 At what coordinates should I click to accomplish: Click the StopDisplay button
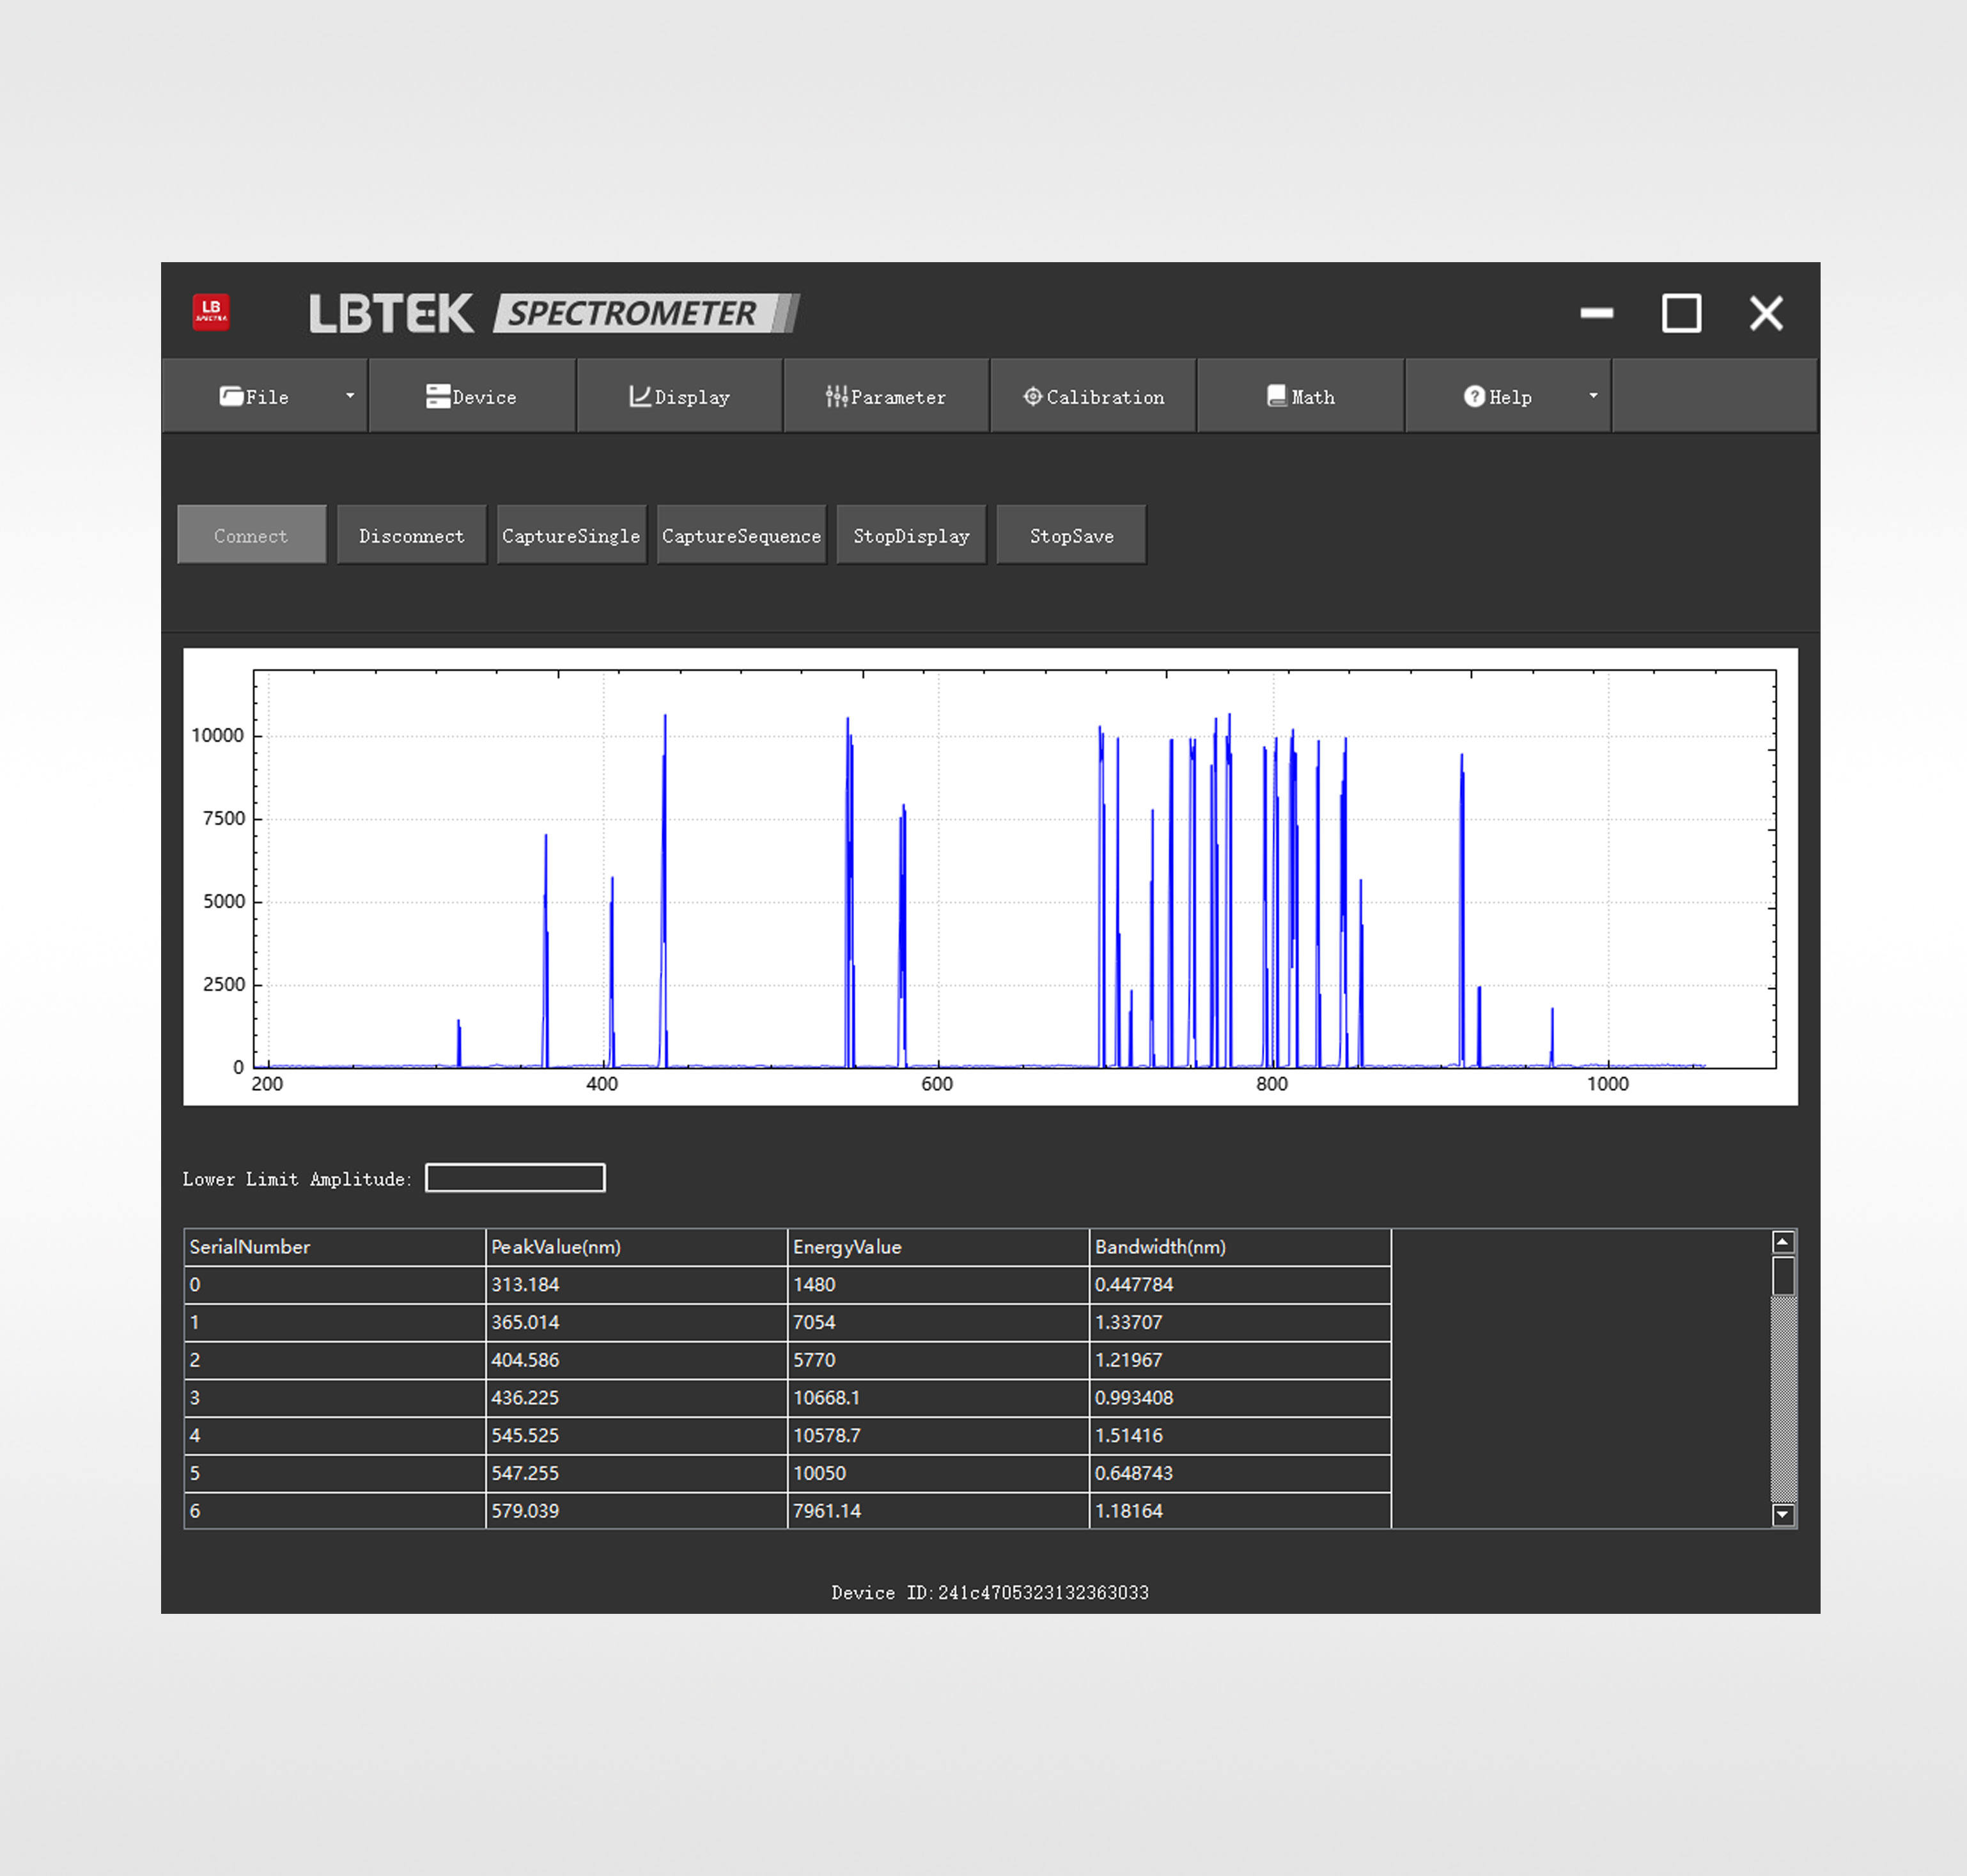coord(911,535)
